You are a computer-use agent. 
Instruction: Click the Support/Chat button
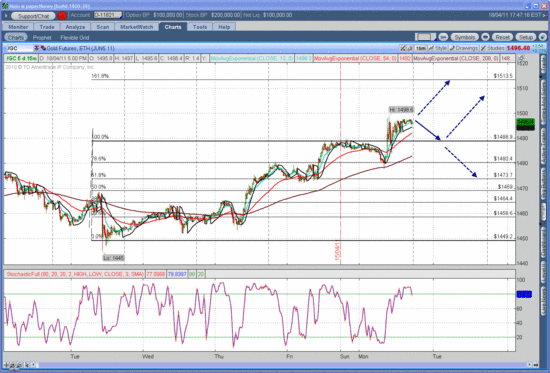pos(33,16)
